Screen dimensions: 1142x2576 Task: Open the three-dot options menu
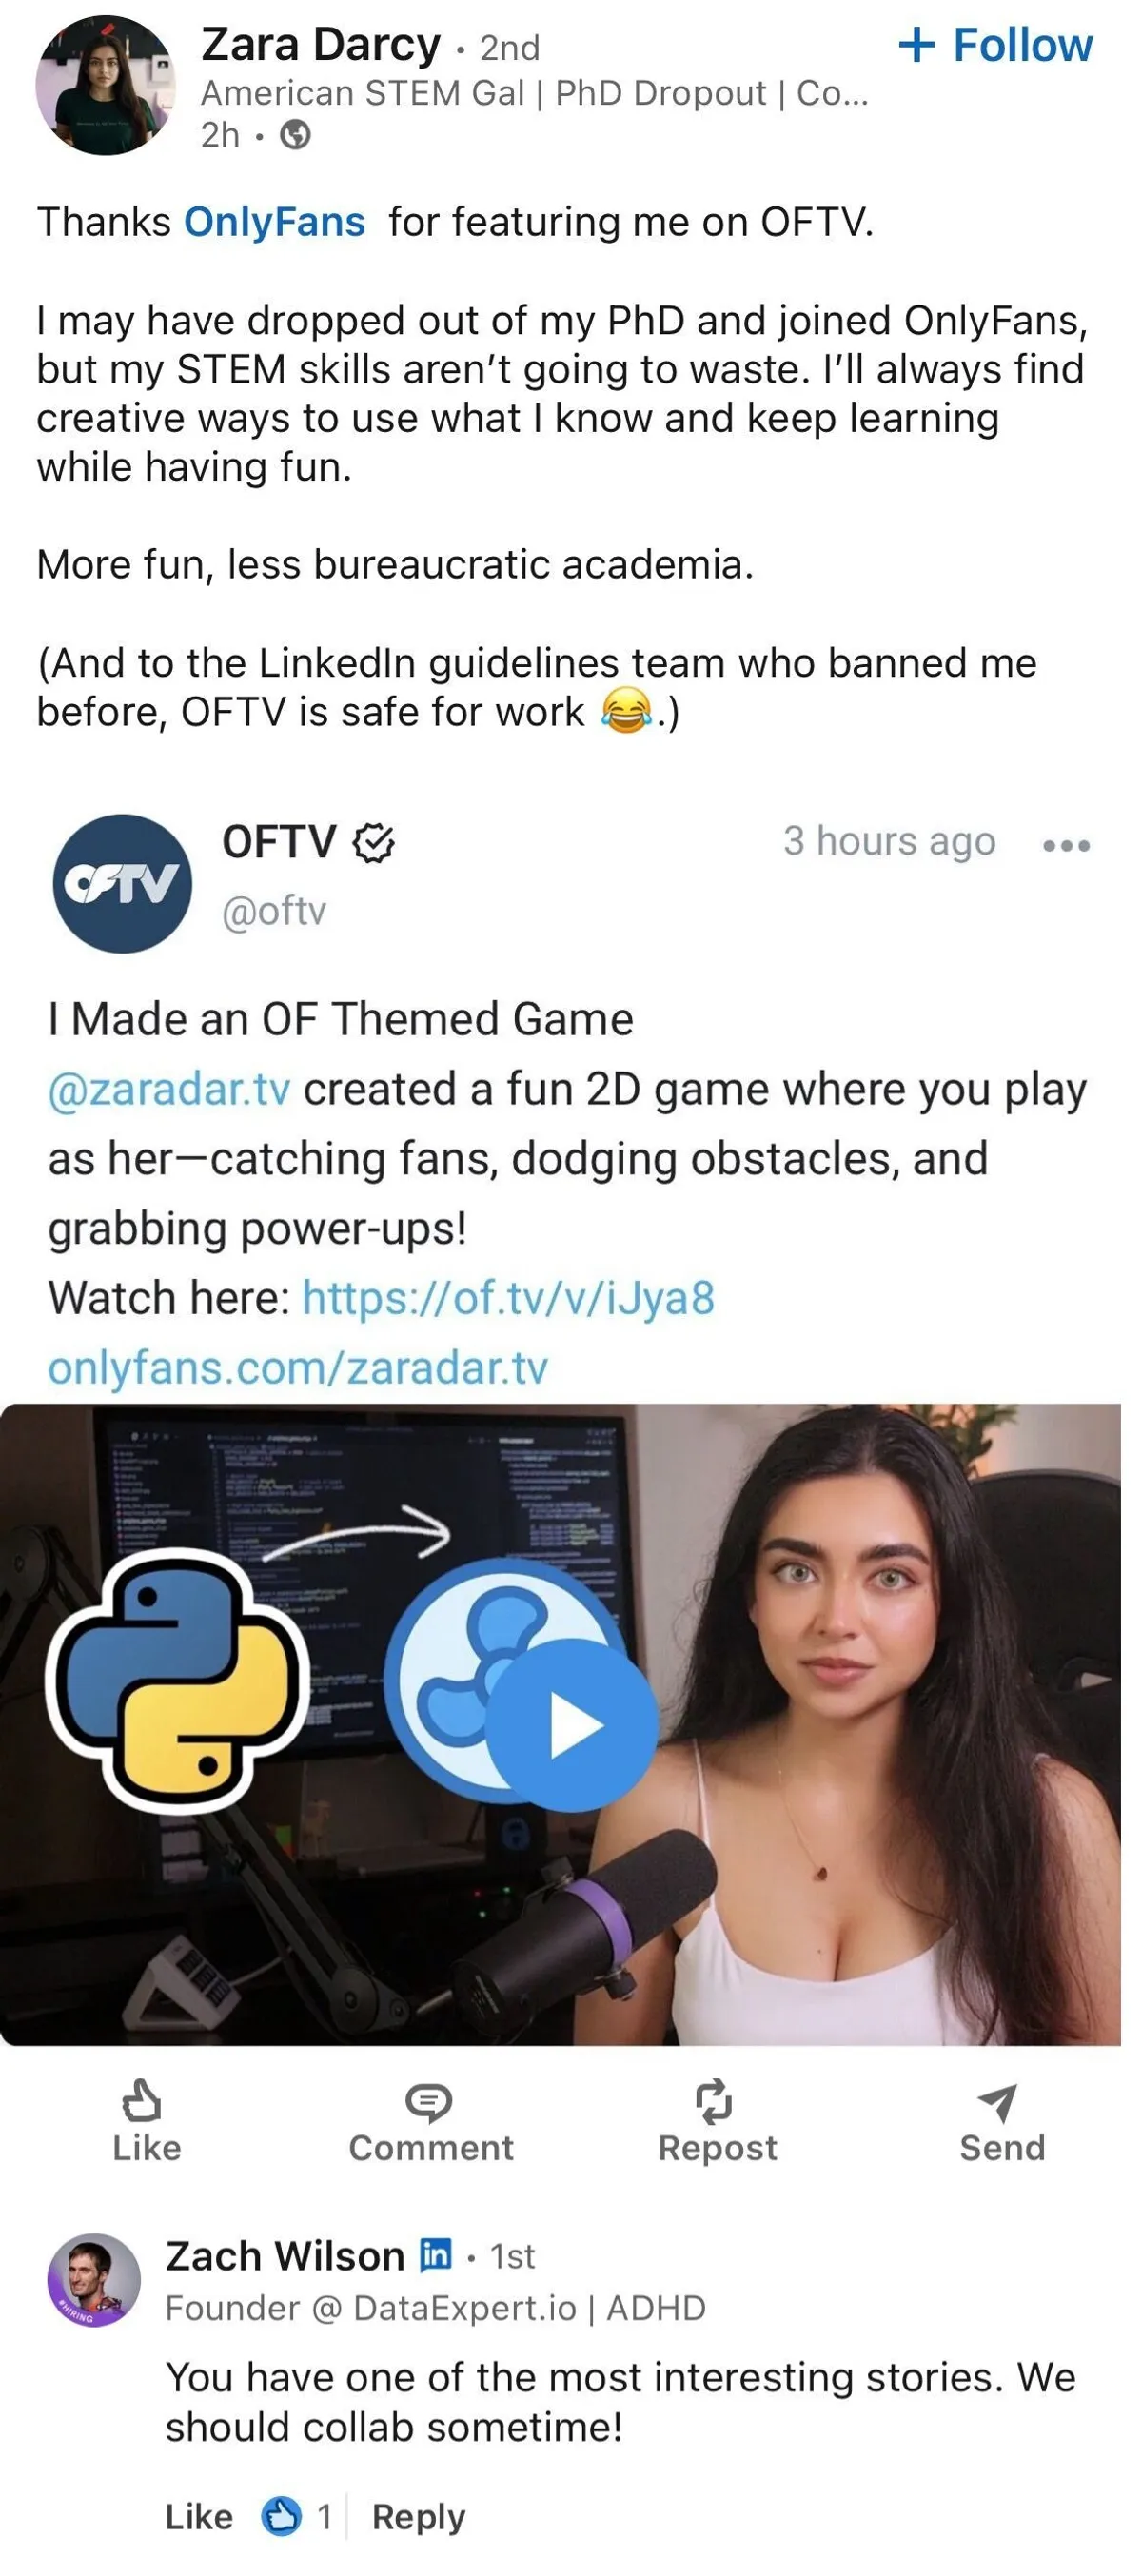coord(1066,846)
